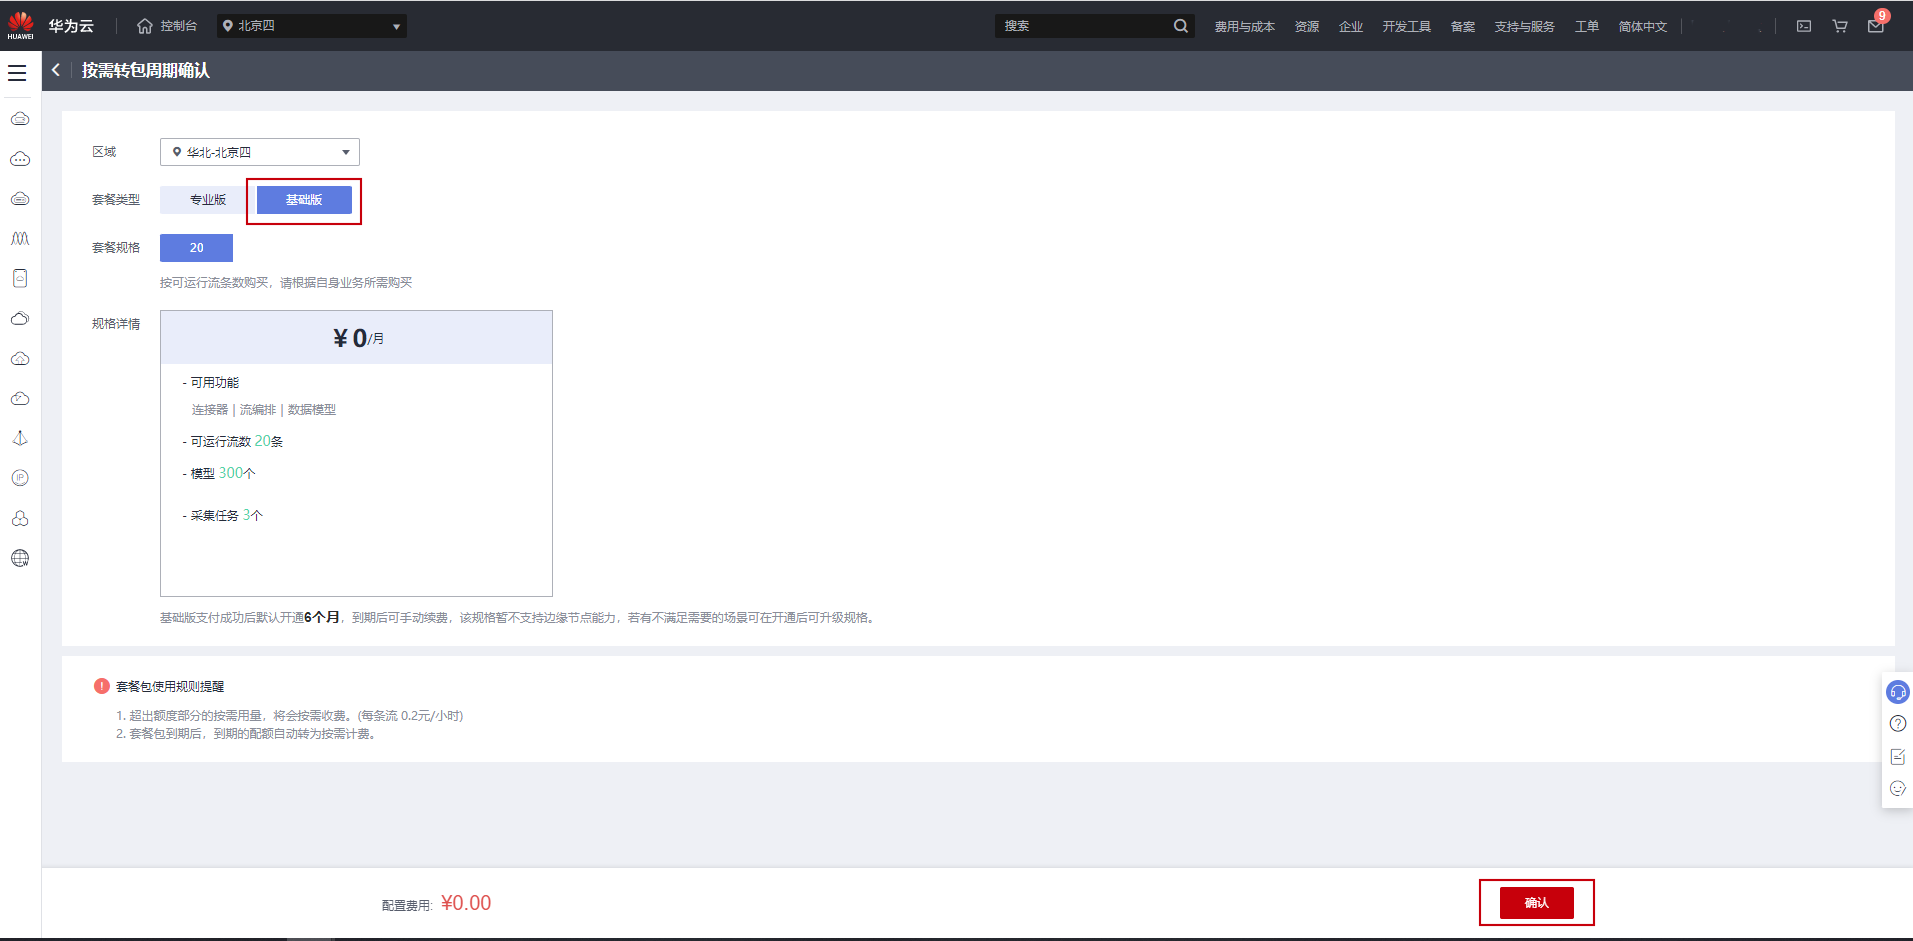Open the headset customer service widget
Viewport: 1913px width, 941px height.
[x=1897, y=692]
